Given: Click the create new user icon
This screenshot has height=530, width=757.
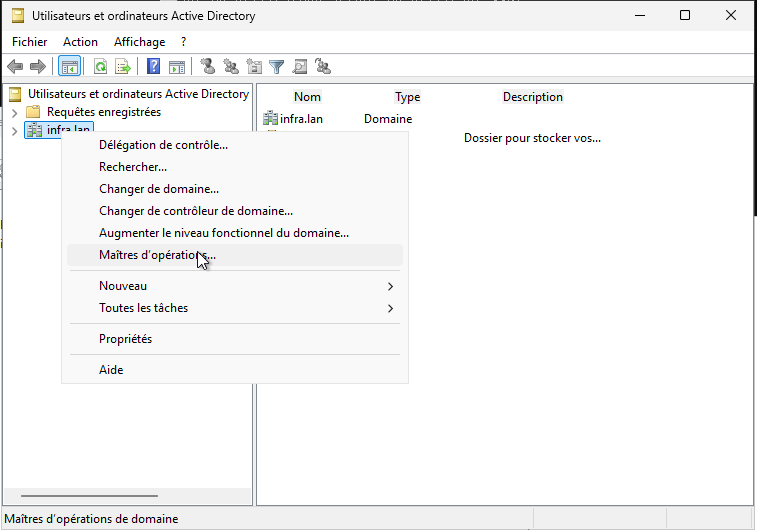Looking at the screenshot, I should tap(208, 67).
